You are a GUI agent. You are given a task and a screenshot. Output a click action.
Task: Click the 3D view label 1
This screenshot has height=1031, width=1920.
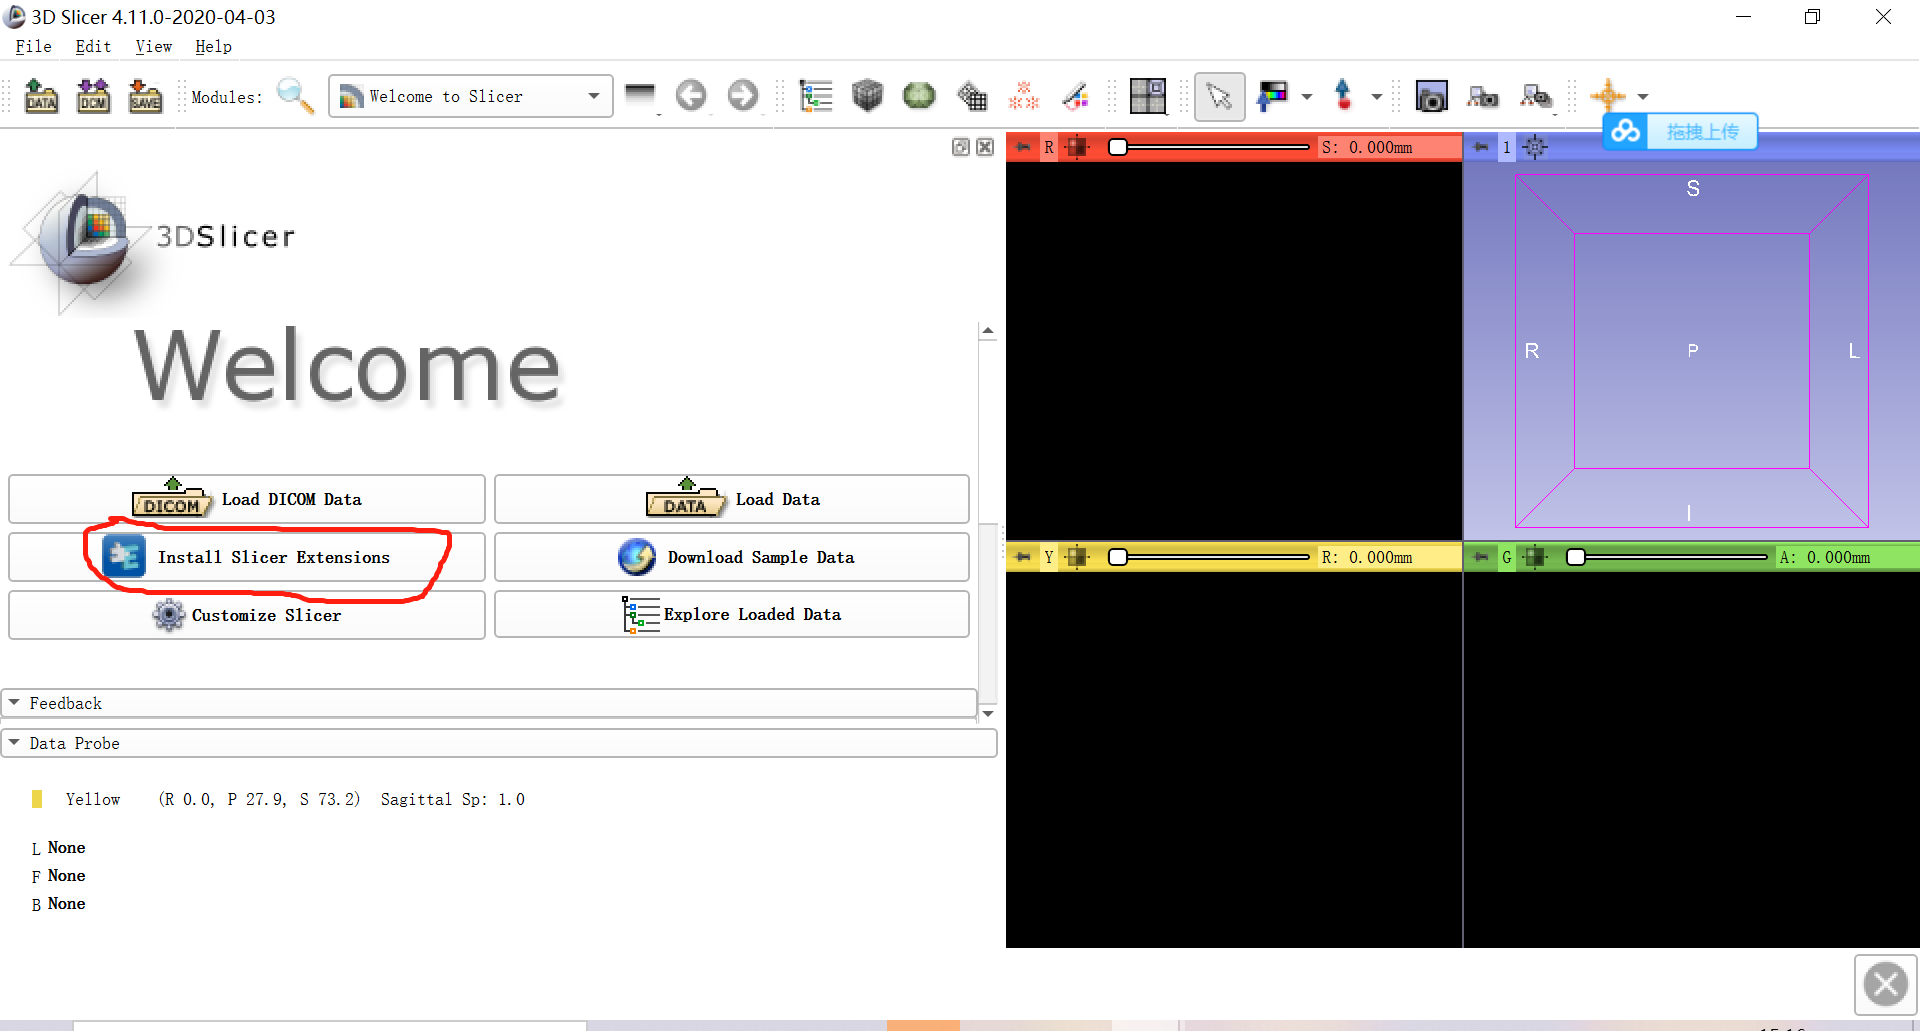coord(1507,147)
